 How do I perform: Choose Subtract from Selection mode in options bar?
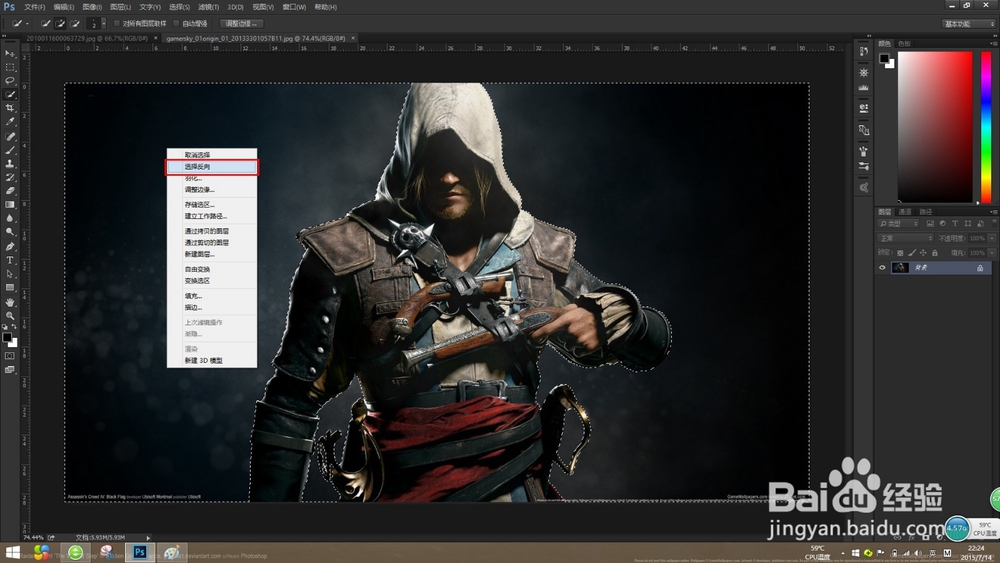75,24
